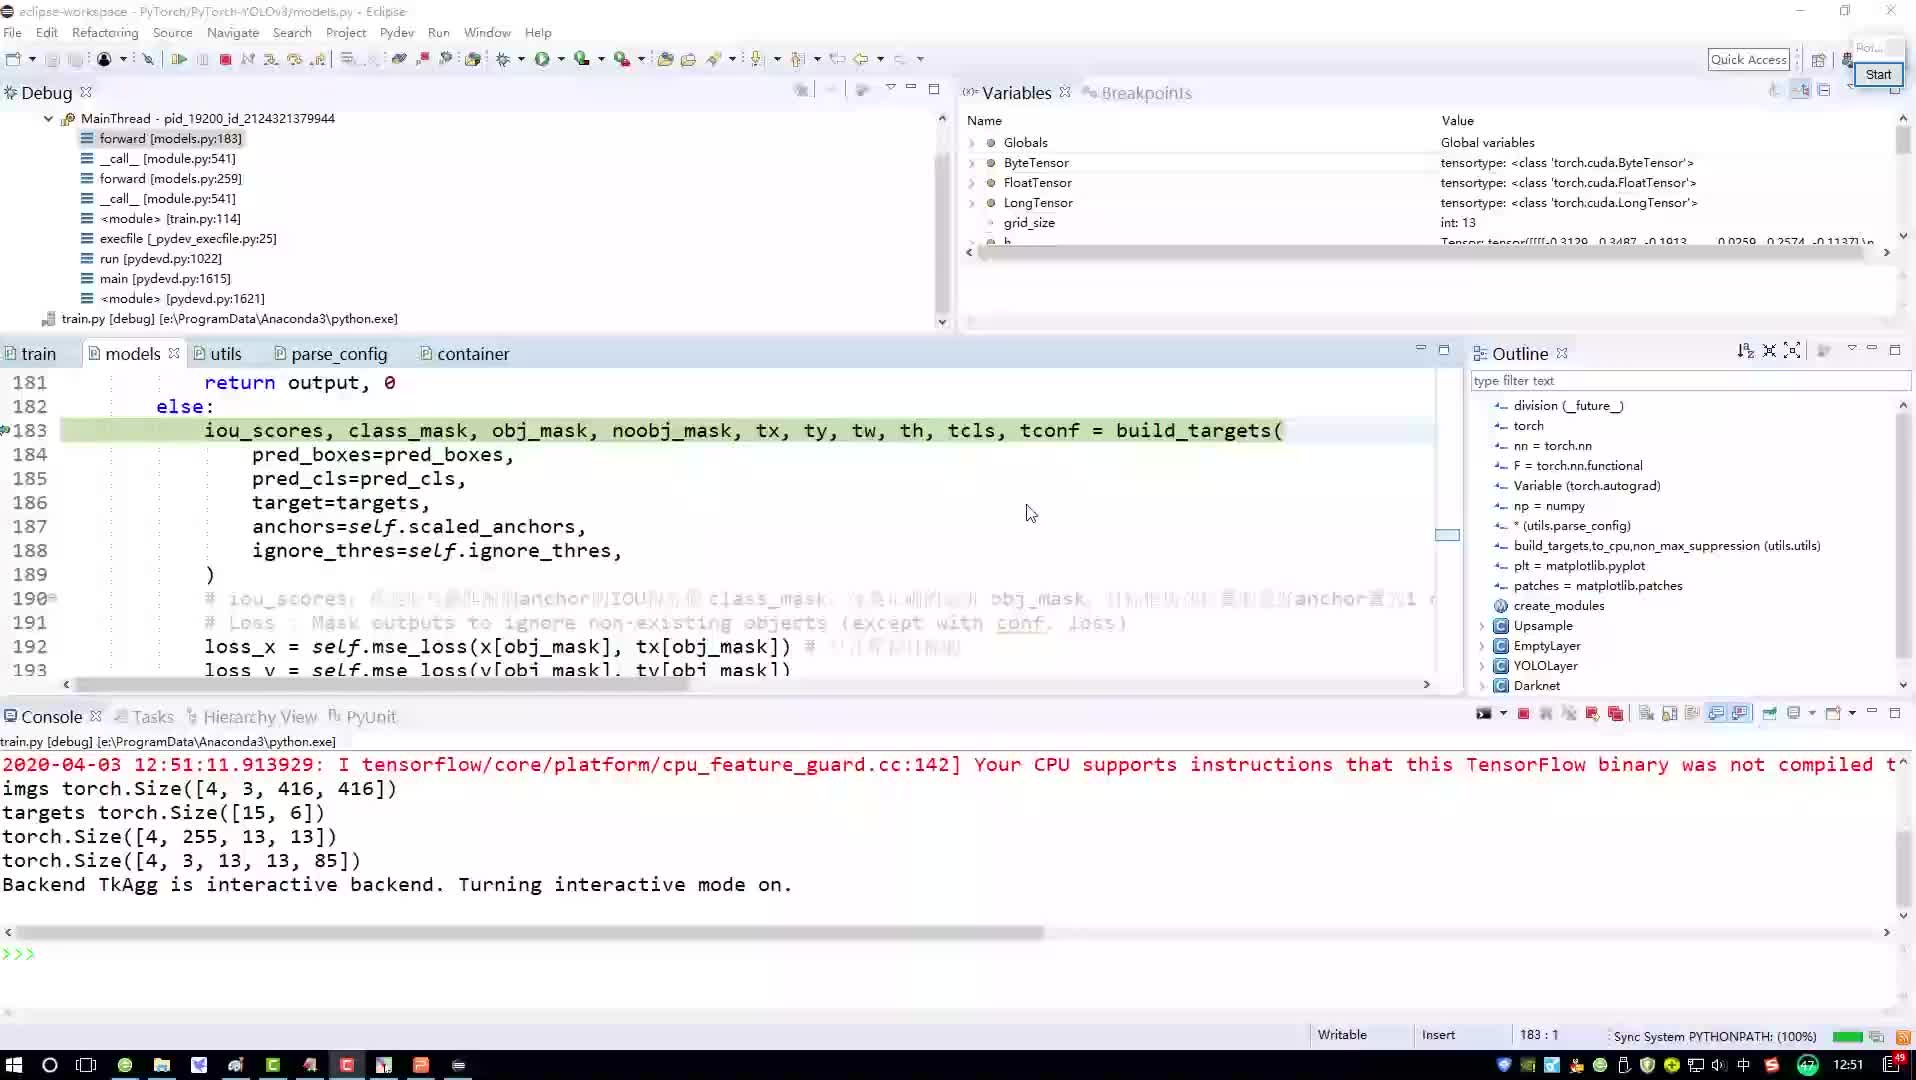Click the Debug bug-icon launch button
The height and width of the screenshot is (1080, 1916).
[x=502, y=59]
